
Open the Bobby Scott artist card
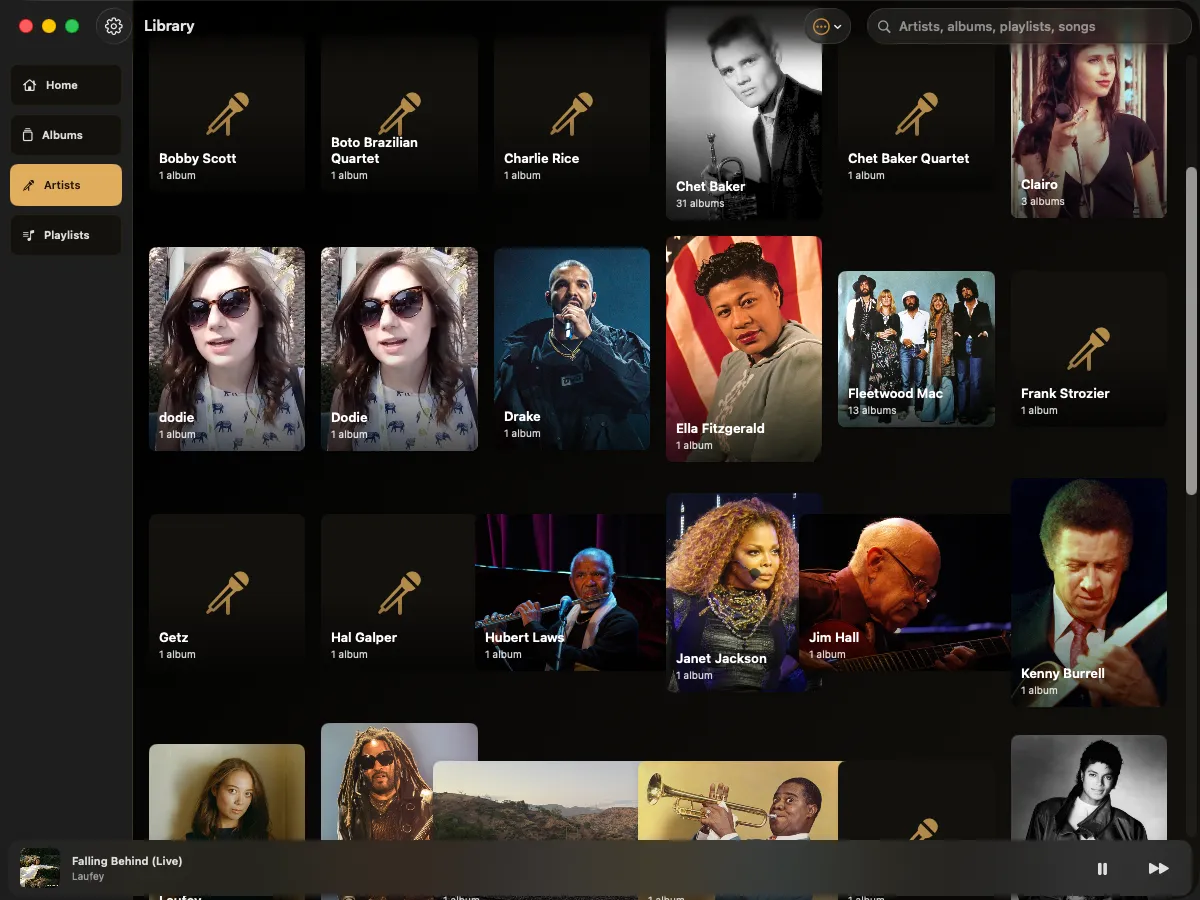(x=227, y=114)
